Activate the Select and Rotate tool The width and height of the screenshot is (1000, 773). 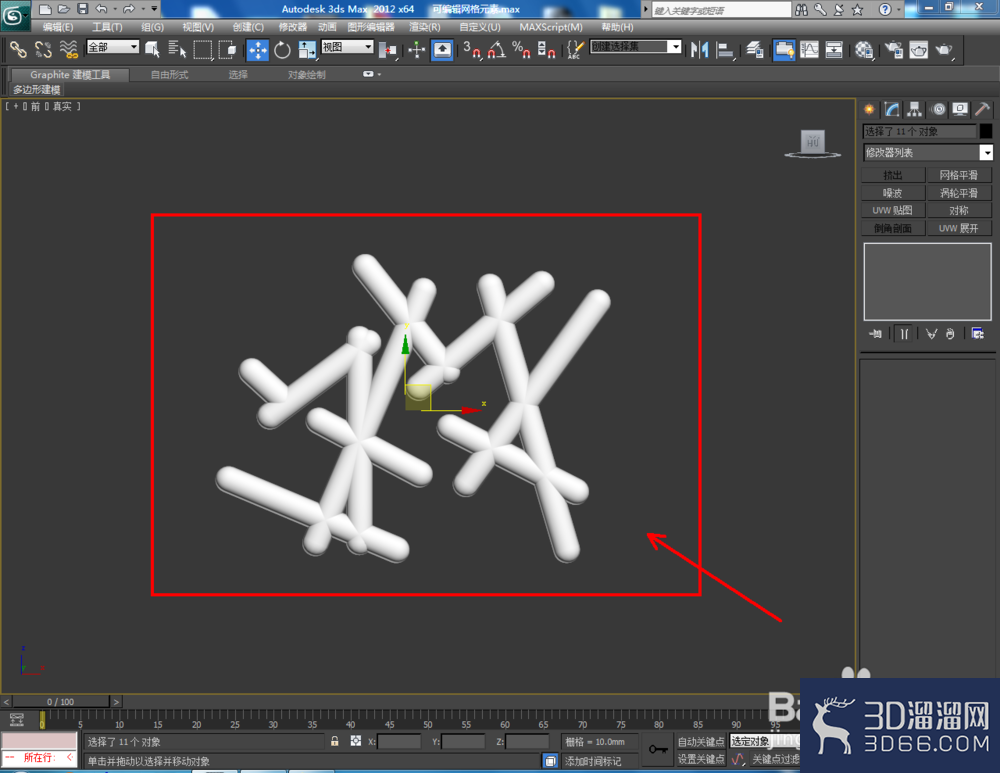coord(282,49)
